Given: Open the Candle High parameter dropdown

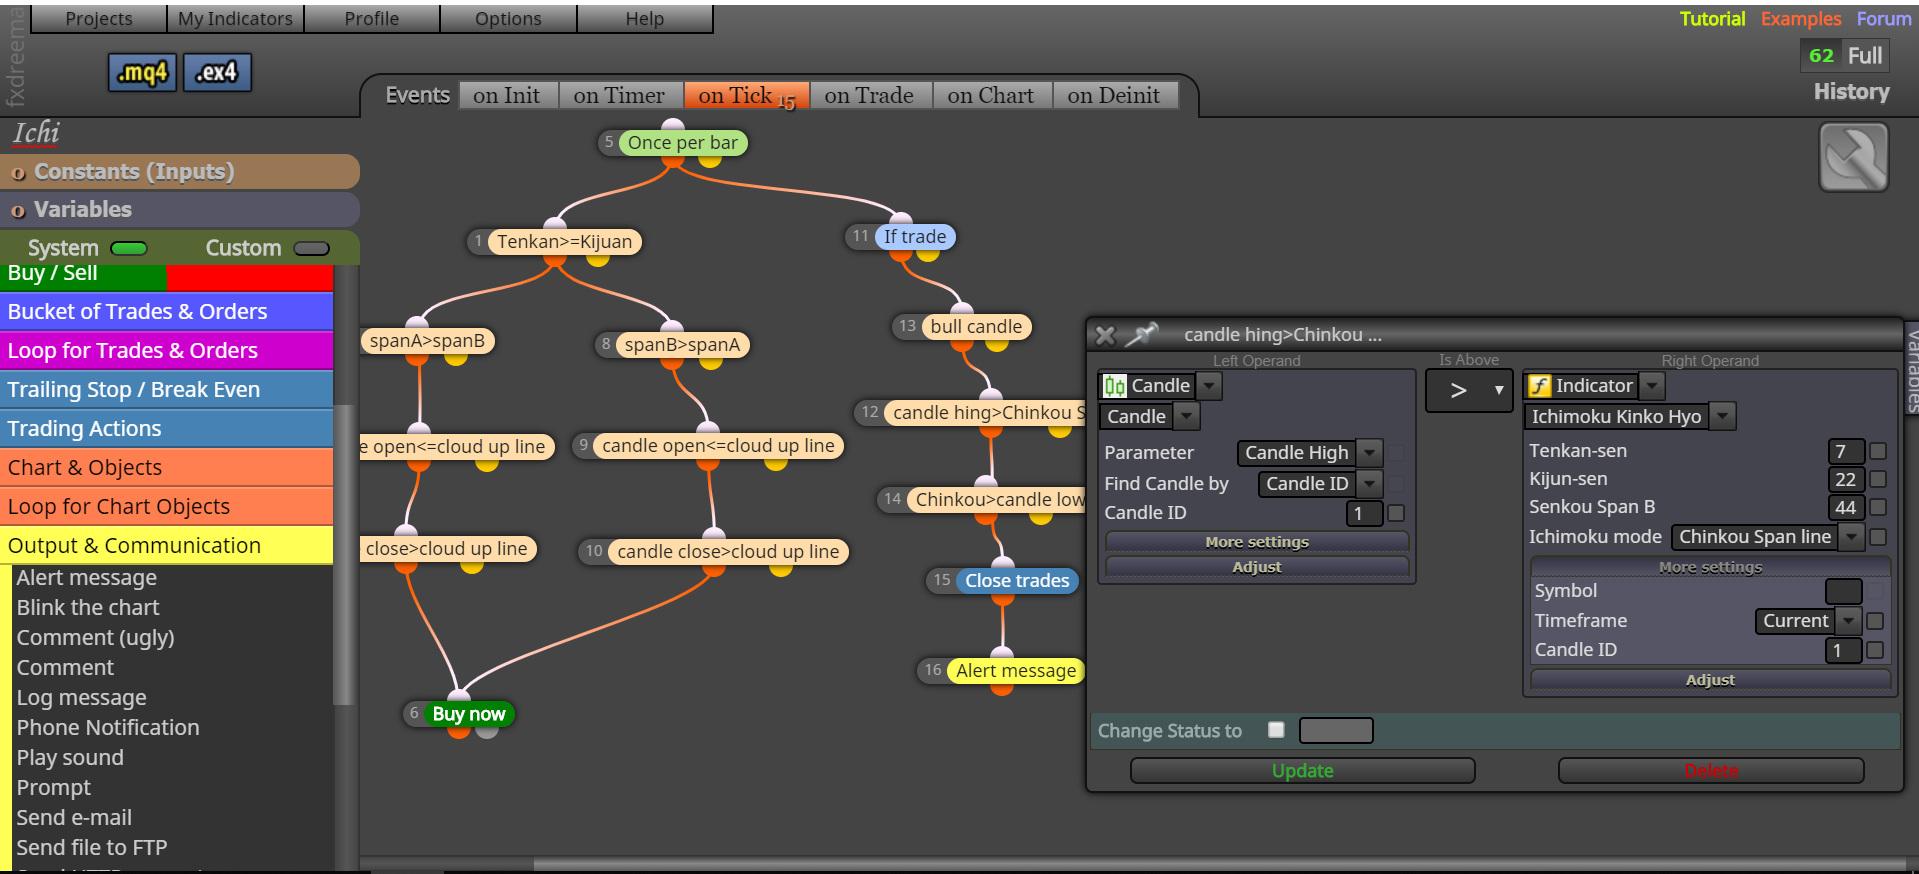Looking at the screenshot, I should click(x=1310, y=453).
